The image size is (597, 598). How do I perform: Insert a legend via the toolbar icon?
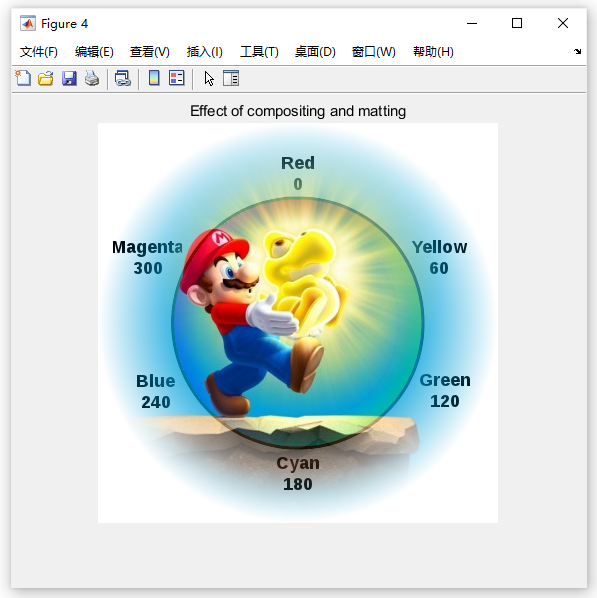pyautogui.click(x=177, y=78)
